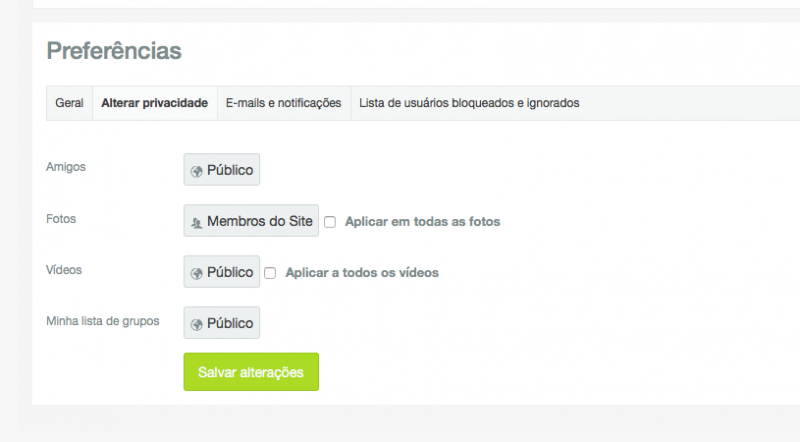Click the Preferências heading

coord(114,51)
